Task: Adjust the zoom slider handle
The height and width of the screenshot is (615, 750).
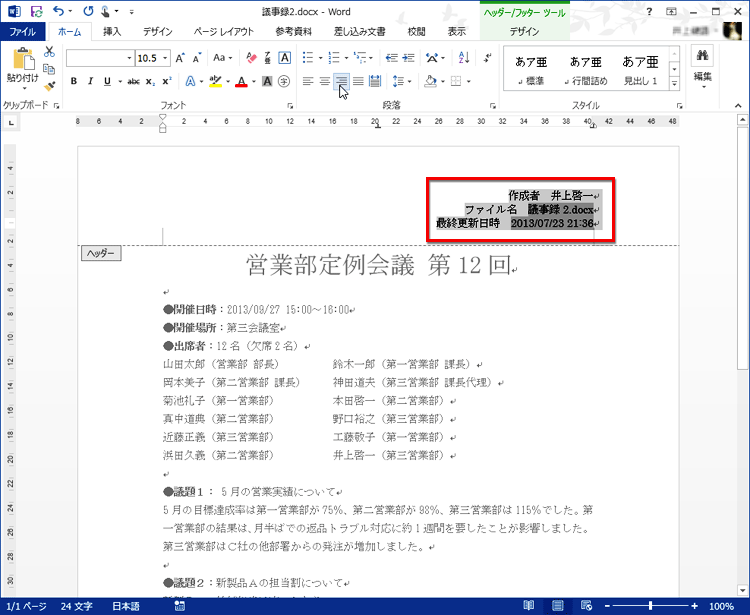Action: [x=650, y=606]
